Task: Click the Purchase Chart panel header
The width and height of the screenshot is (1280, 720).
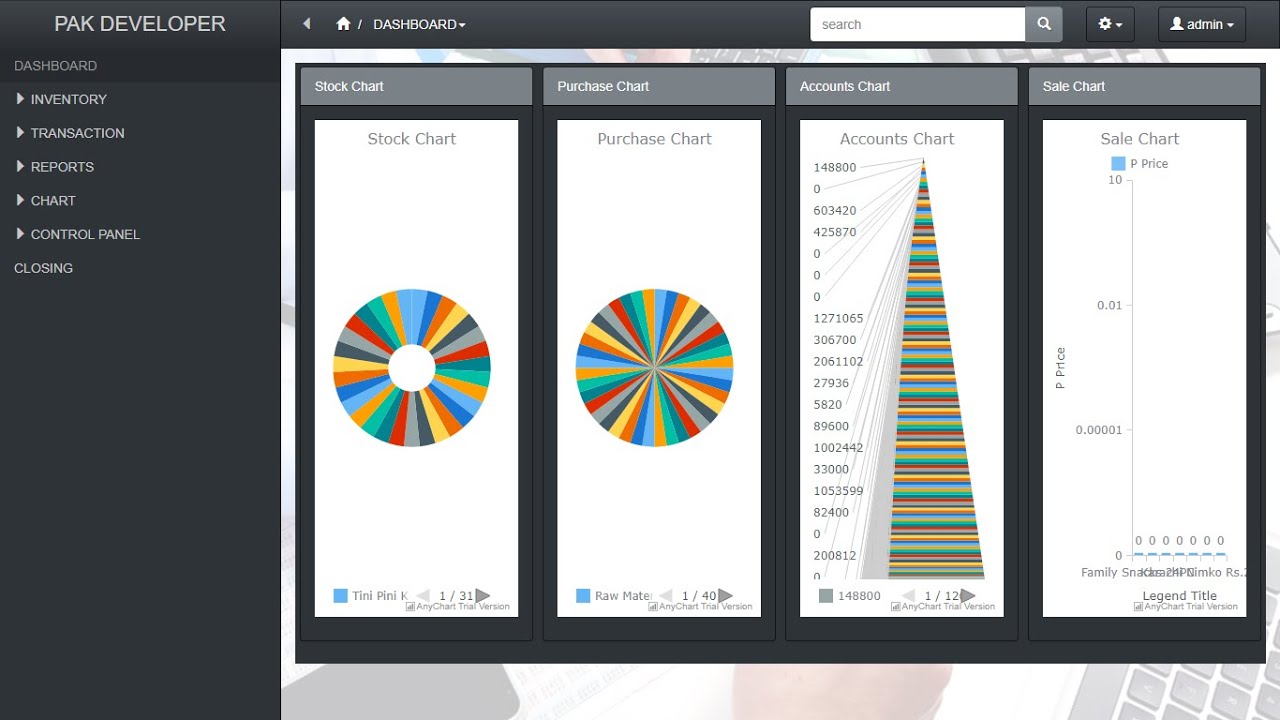Action: coord(659,87)
